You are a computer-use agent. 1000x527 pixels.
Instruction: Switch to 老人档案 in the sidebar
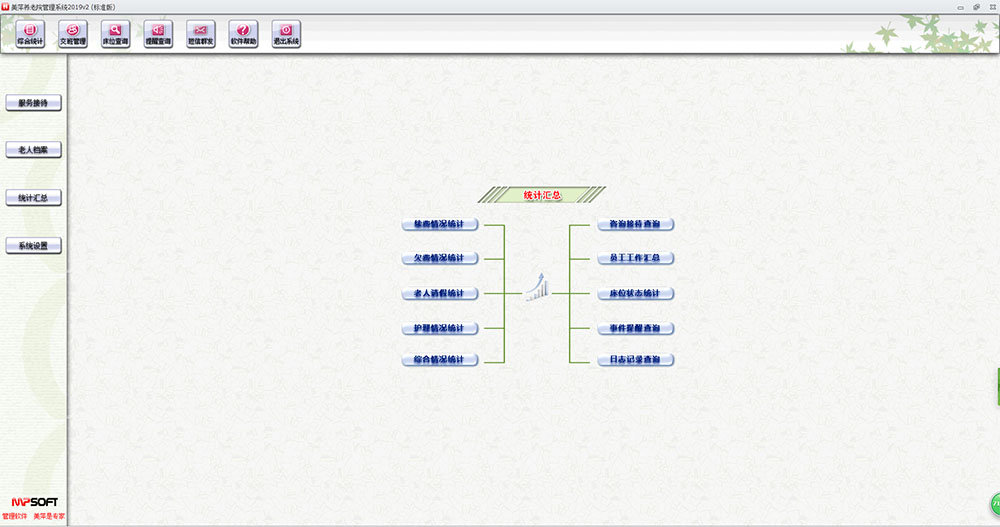click(x=33, y=150)
